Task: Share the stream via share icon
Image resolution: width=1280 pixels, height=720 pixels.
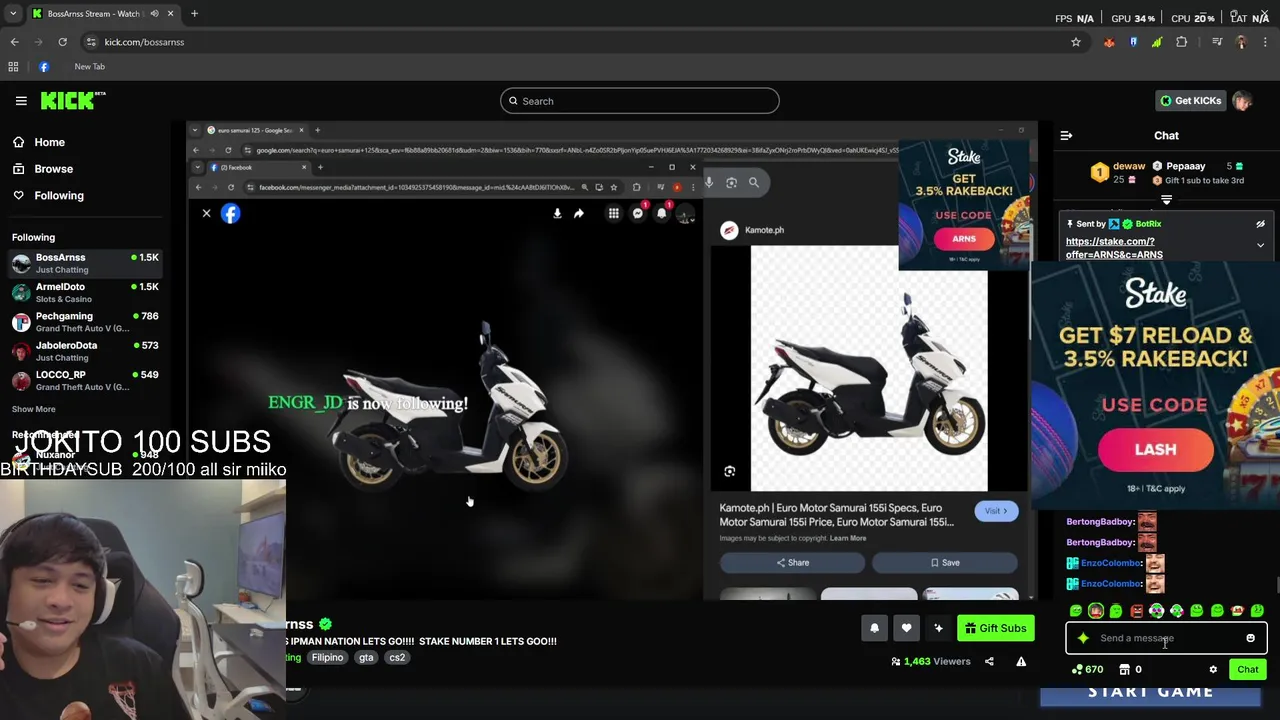Action: click(x=989, y=661)
